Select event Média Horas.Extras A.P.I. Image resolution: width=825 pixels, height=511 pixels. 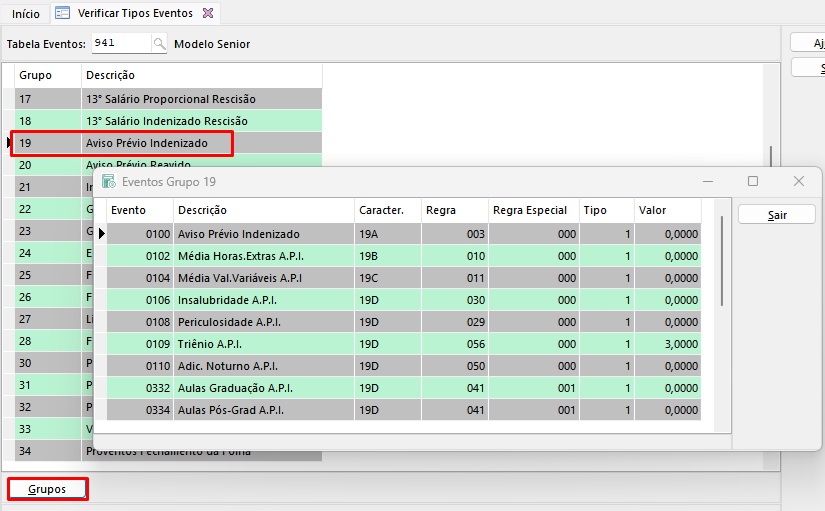[x=404, y=256]
